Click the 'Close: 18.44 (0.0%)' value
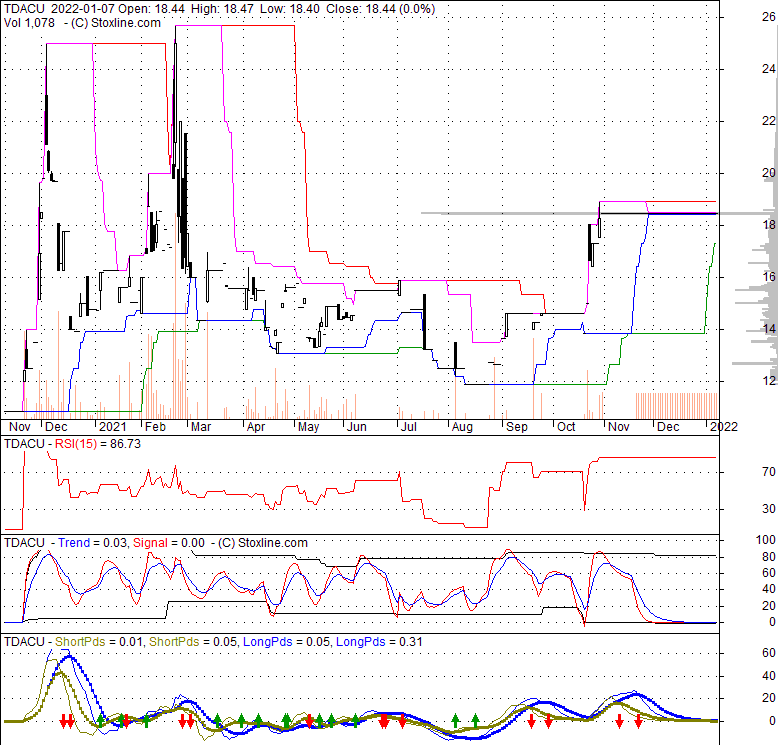This screenshot has height=745, width=780. tap(381, 9)
